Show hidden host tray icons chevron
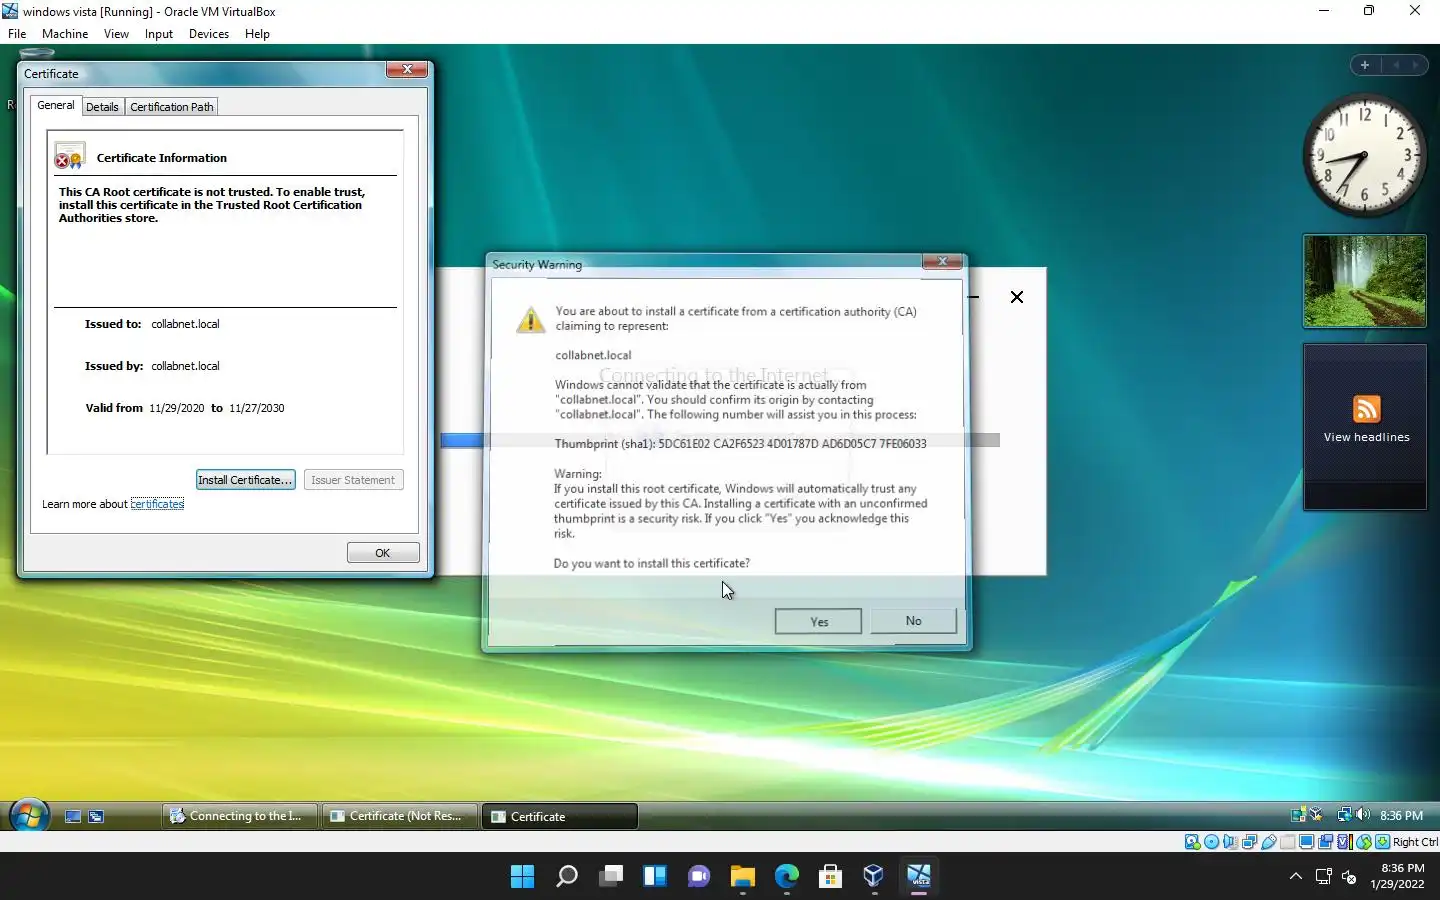Image resolution: width=1440 pixels, height=900 pixels. click(1296, 877)
